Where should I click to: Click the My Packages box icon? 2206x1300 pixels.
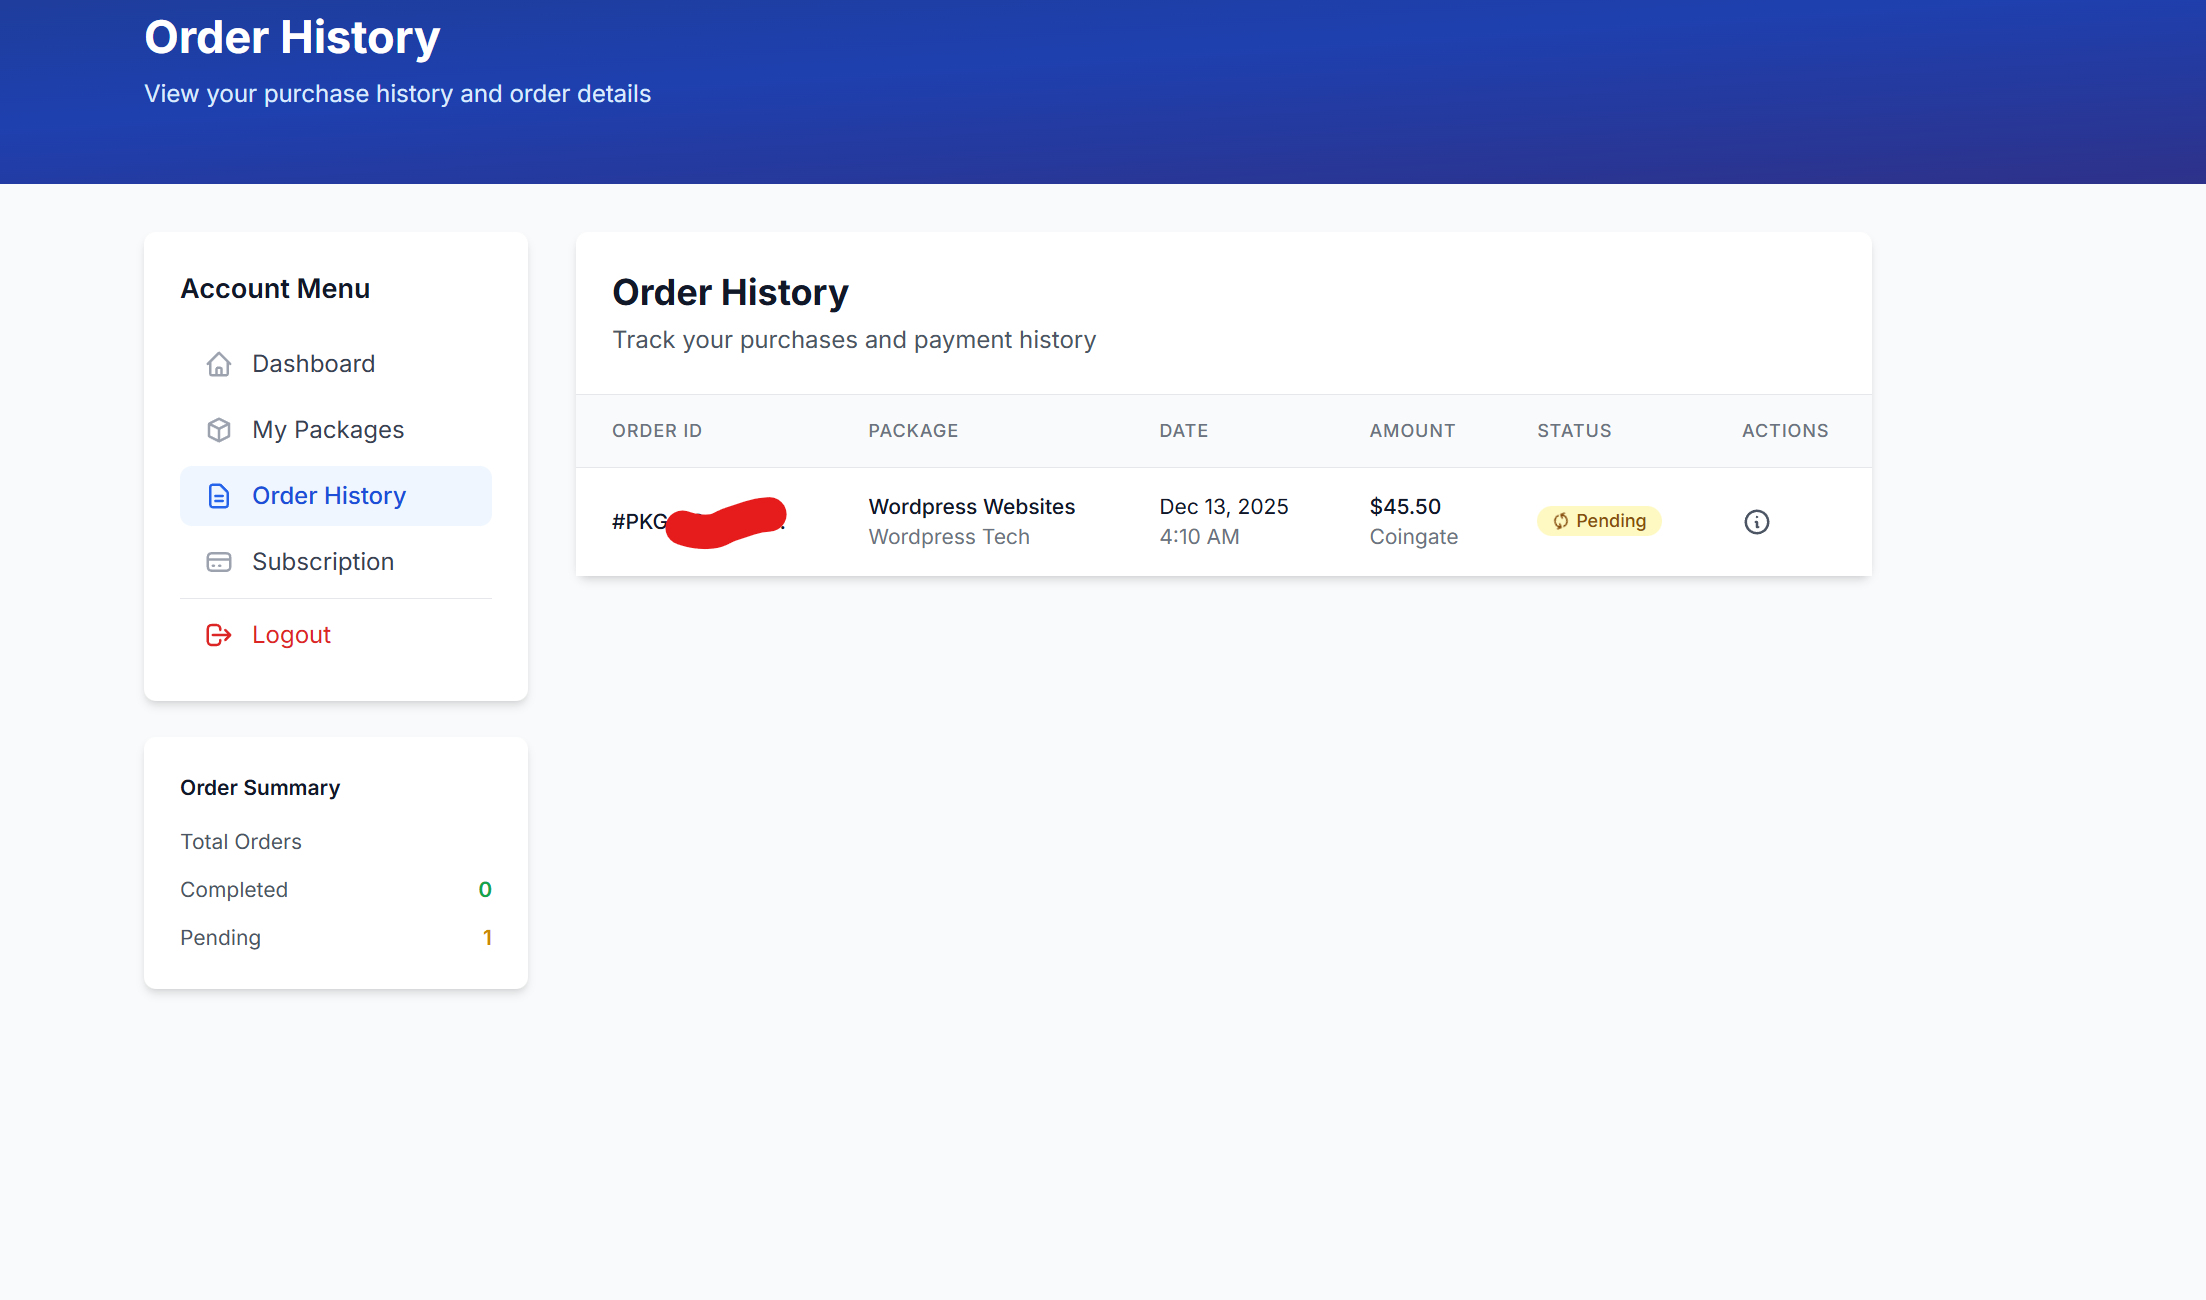click(219, 430)
